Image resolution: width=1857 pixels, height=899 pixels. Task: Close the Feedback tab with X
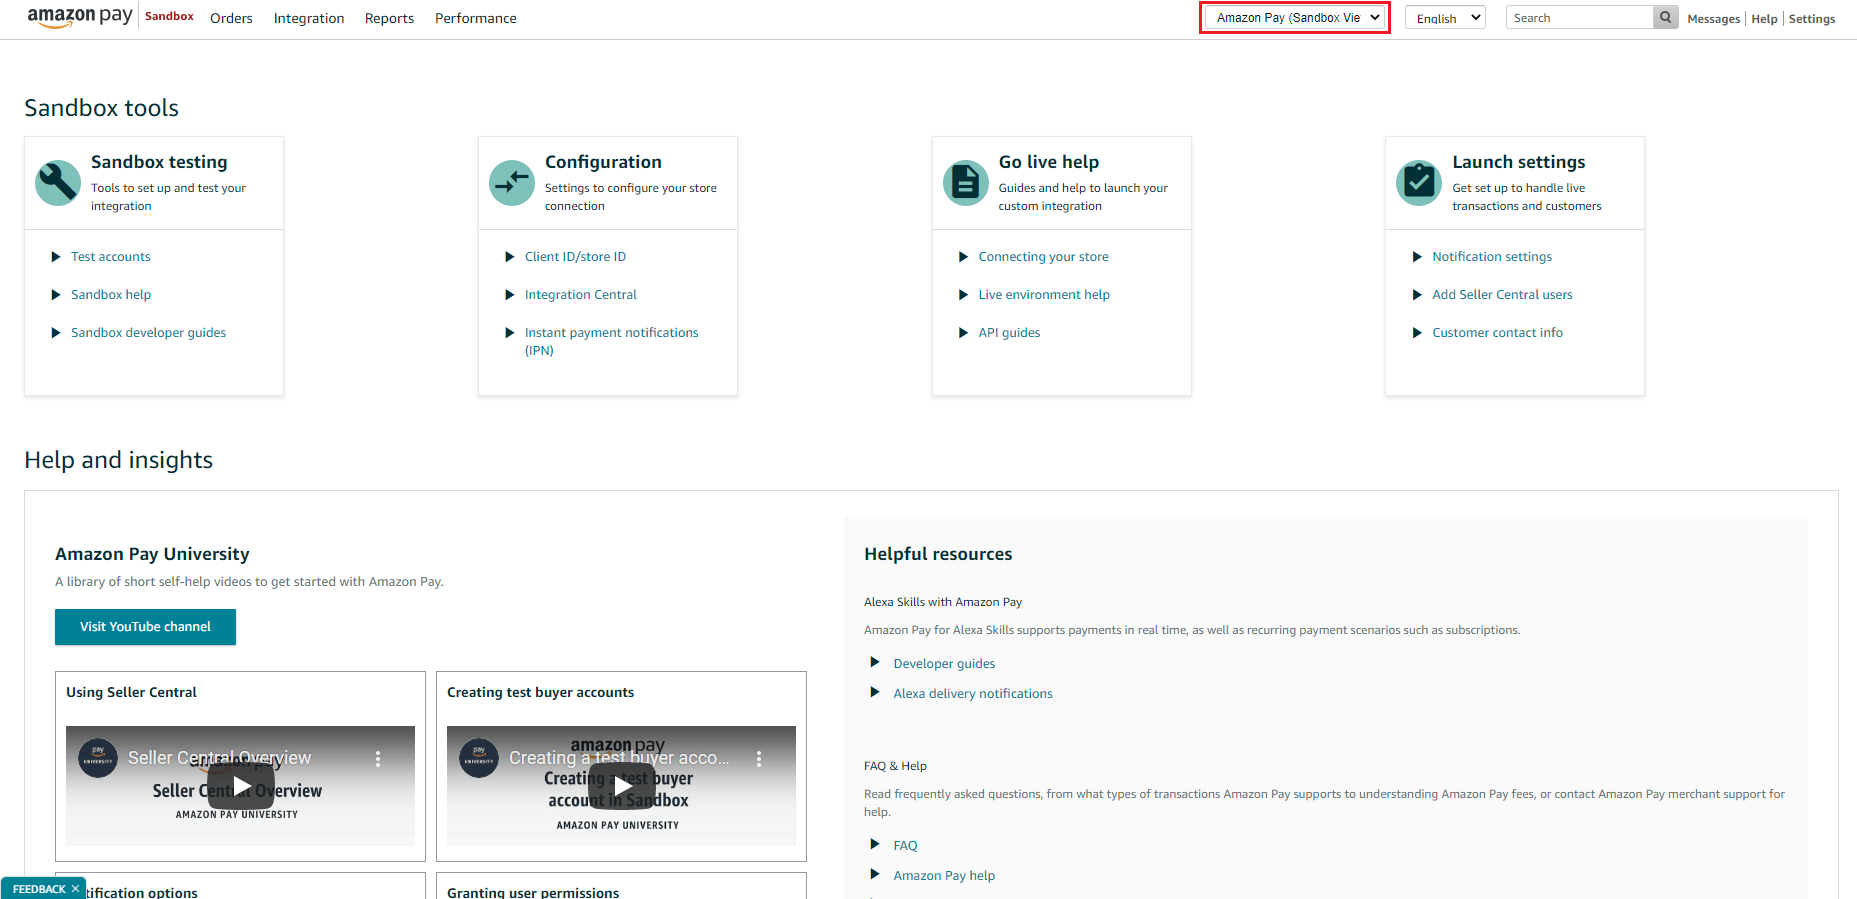point(75,889)
